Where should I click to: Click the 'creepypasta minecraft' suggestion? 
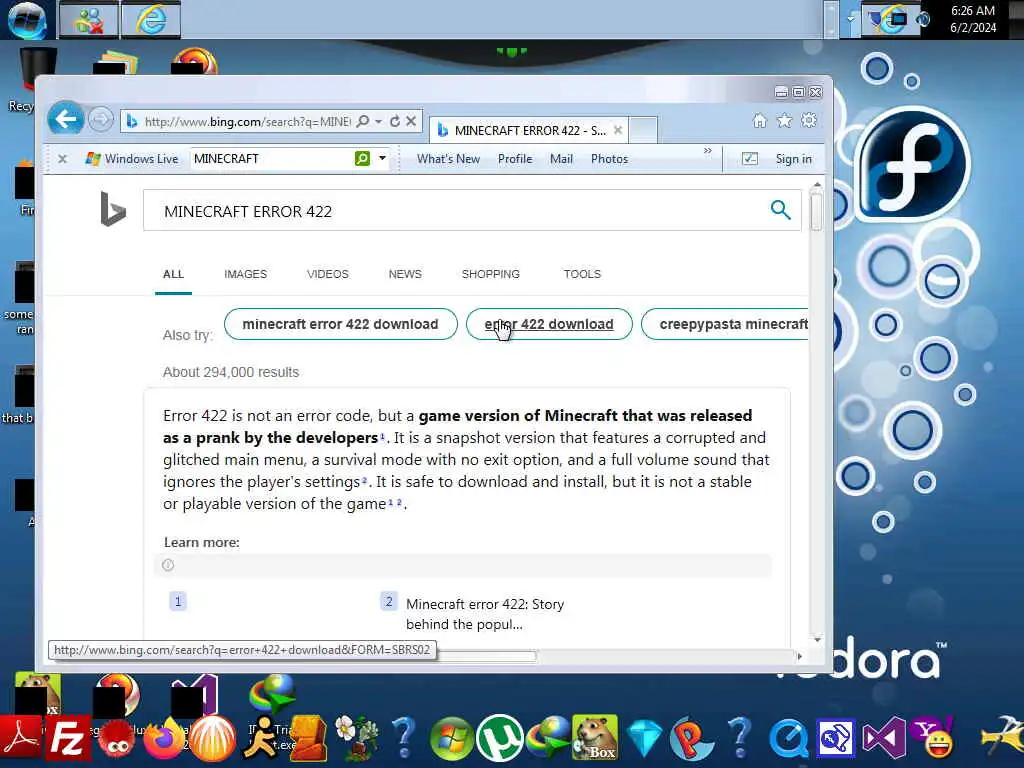(x=725, y=324)
